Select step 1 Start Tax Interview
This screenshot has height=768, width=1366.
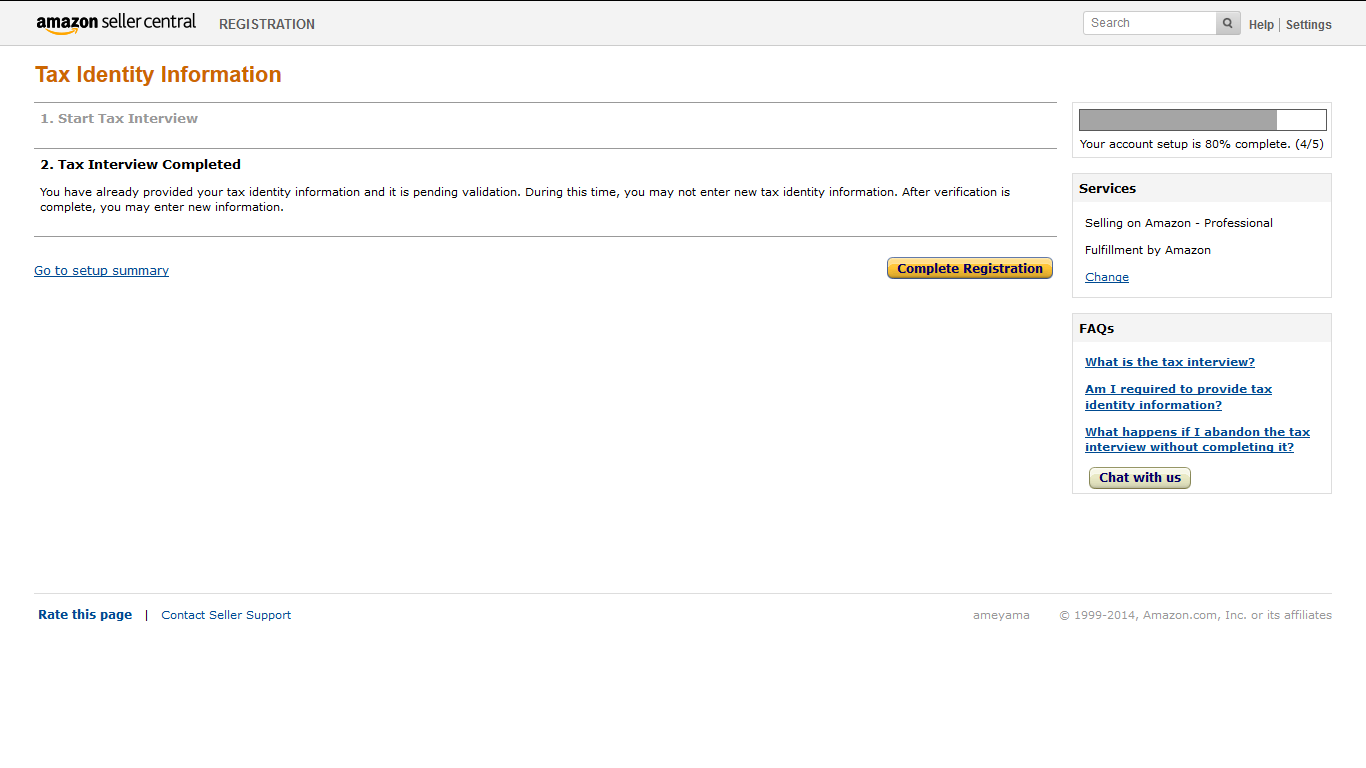pos(119,118)
